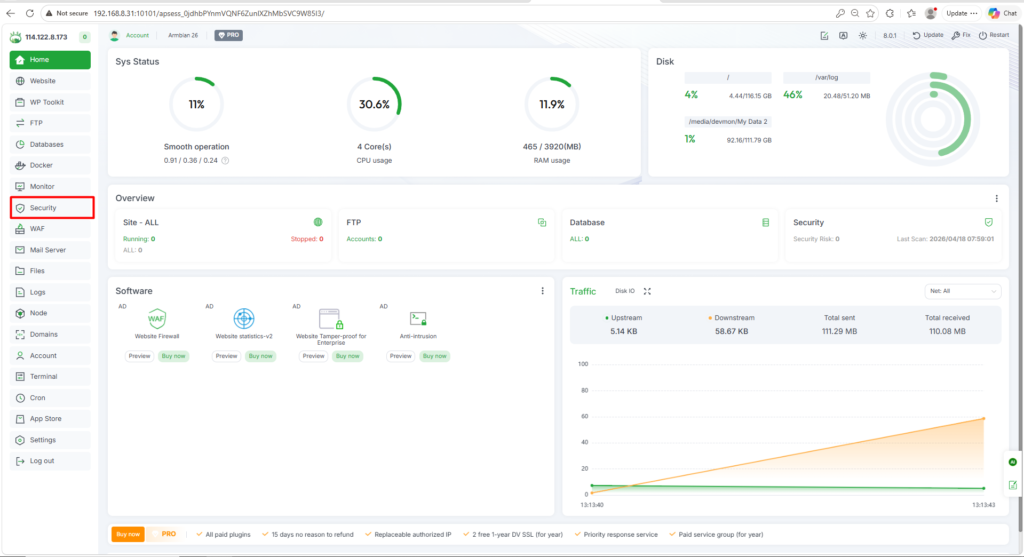Screen dimensions: 1024x557
Task: Open the Software three-dot options menu
Action: [x=543, y=291]
